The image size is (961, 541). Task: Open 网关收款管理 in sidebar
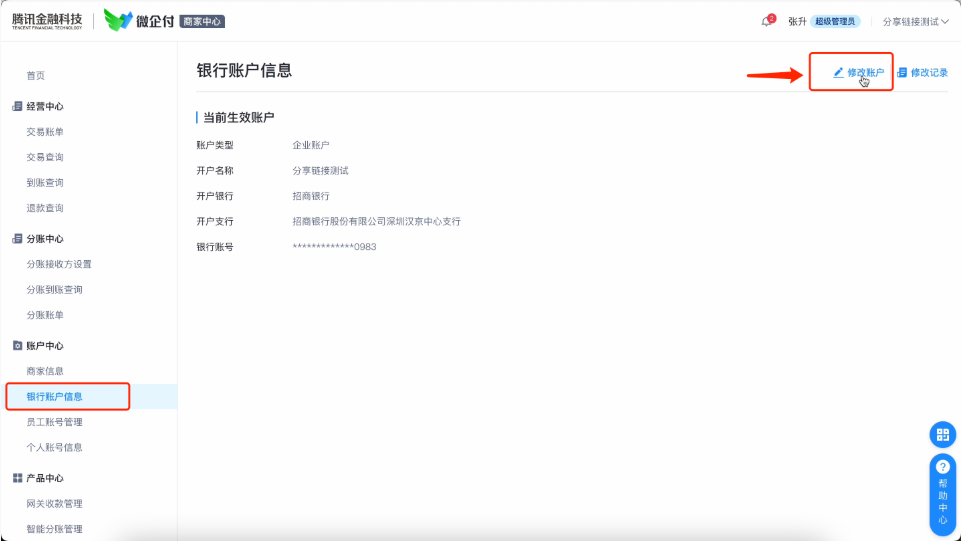click(x=54, y=504)
